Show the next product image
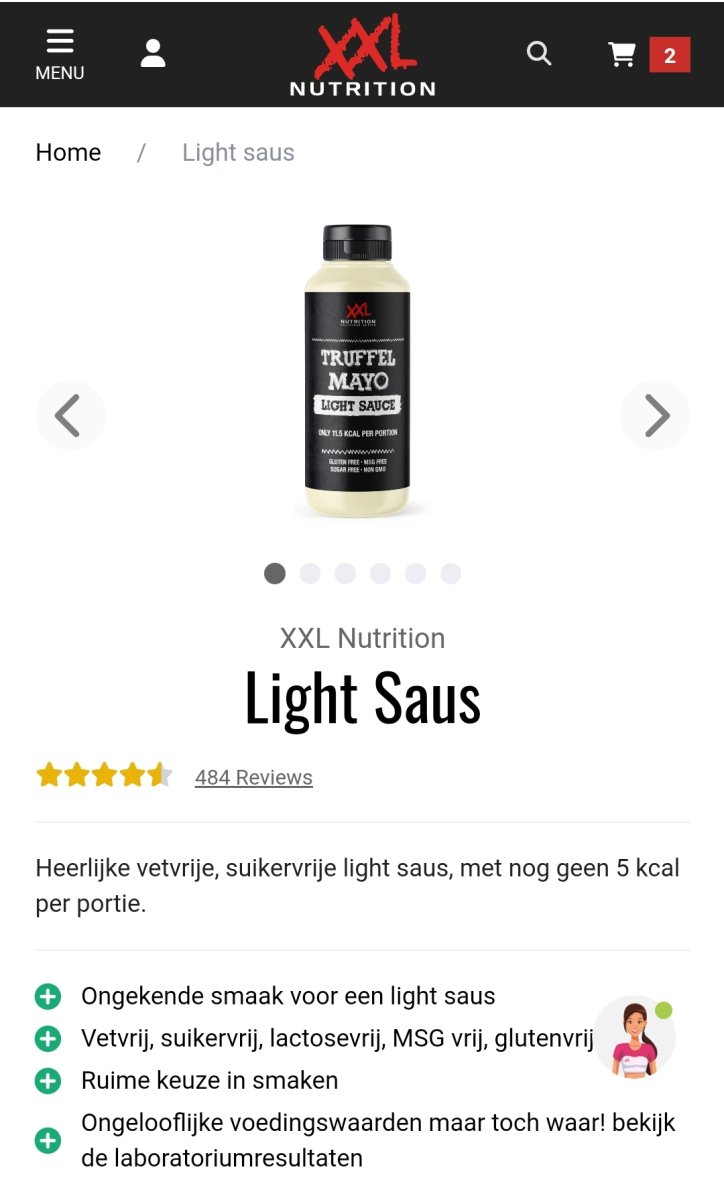The width and height of the screenshot is (724, 1200). click(655, 415)
